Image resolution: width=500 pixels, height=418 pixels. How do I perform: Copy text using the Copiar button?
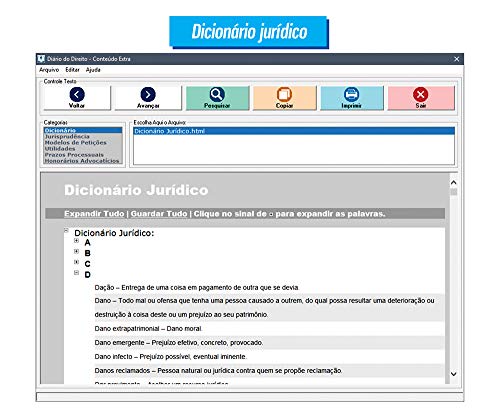285,98
